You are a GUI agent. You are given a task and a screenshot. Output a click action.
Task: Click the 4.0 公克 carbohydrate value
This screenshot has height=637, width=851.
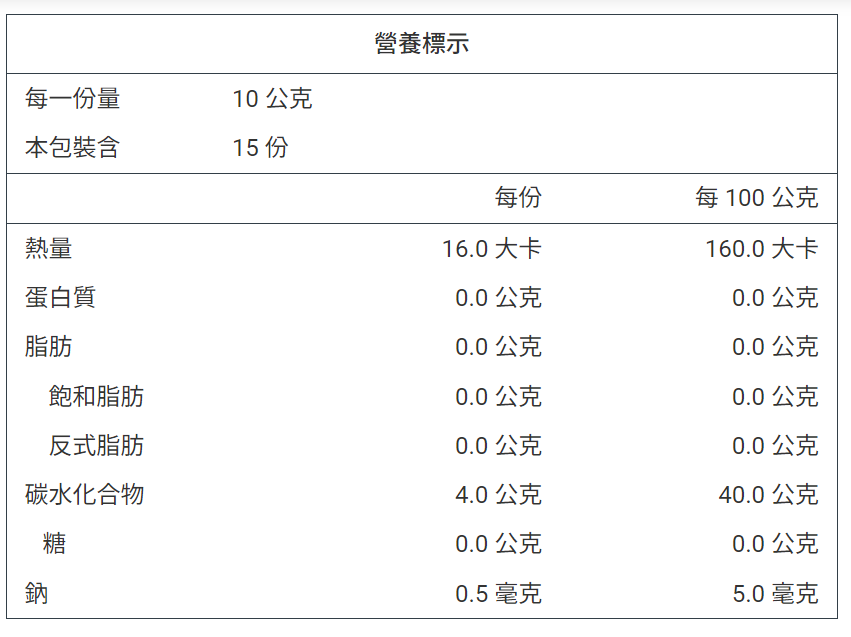click(x=498, y=494)
